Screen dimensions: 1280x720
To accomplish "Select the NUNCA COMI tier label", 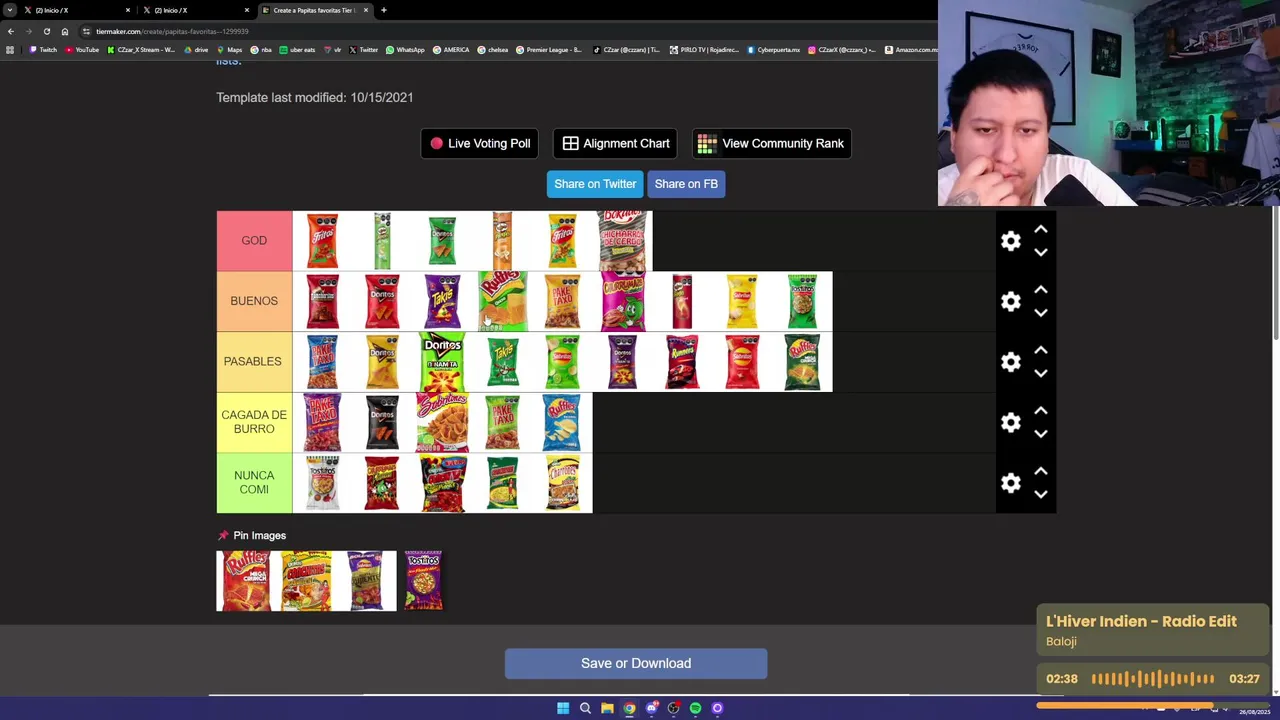I will pyautogui.click(x=254, y=483).
